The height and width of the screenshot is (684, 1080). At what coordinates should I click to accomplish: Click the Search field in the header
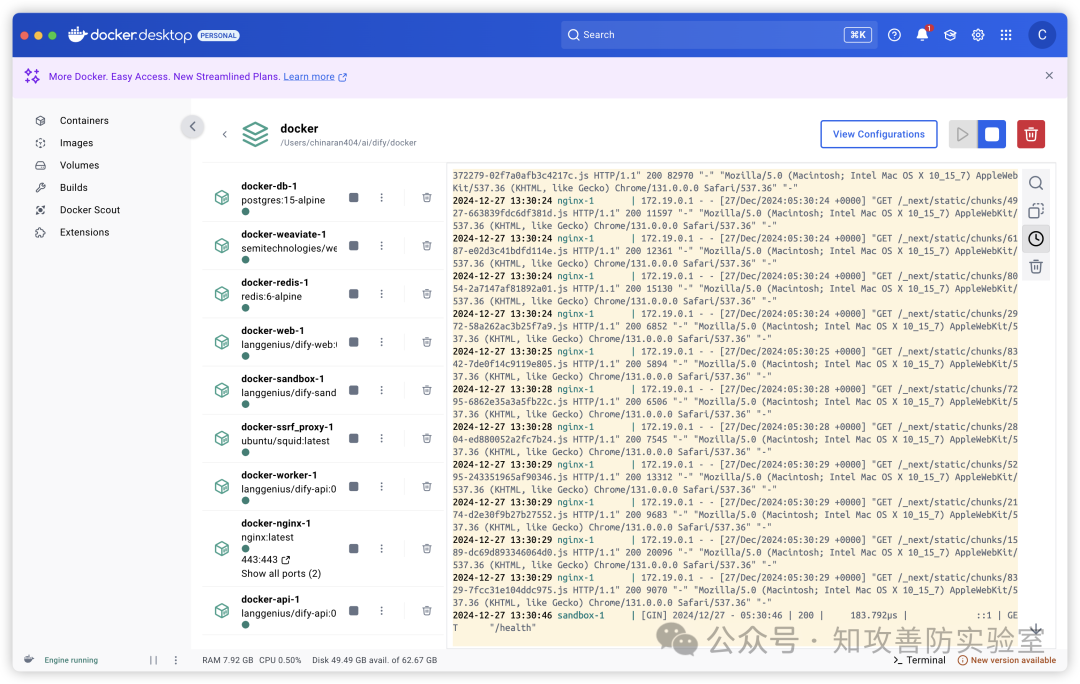pos(718,35)
